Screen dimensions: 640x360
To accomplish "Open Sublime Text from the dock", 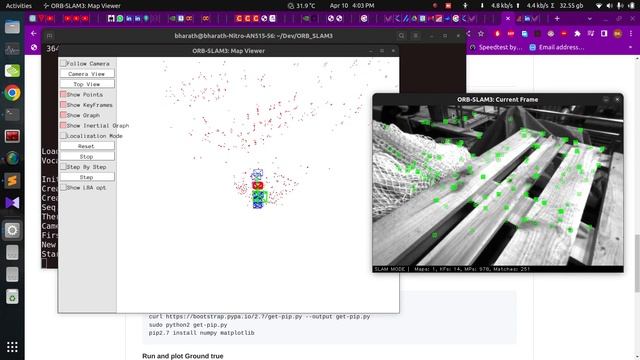I will tap(12, 180).
